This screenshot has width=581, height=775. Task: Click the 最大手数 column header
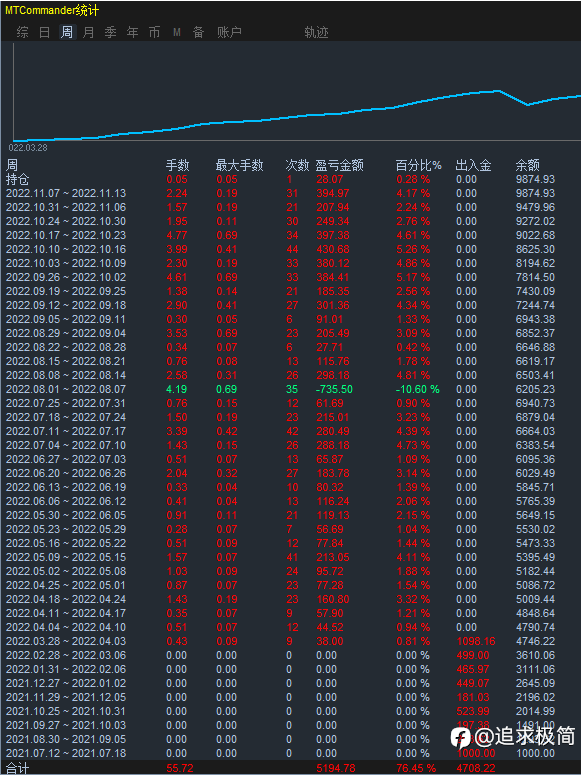(x=239, y=165)
